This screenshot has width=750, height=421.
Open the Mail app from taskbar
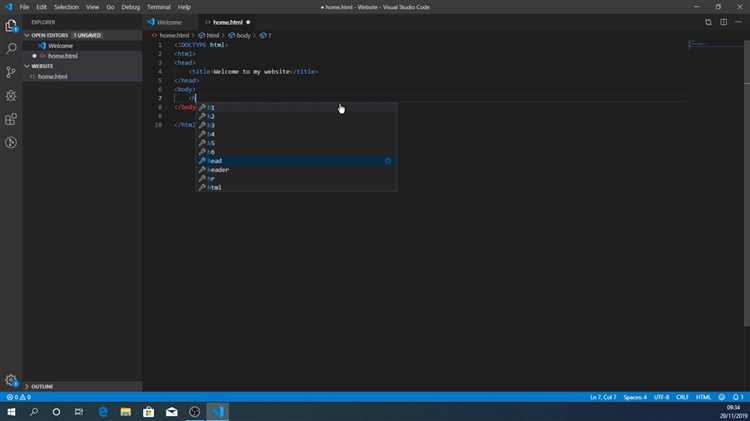[x=172, y=412]
